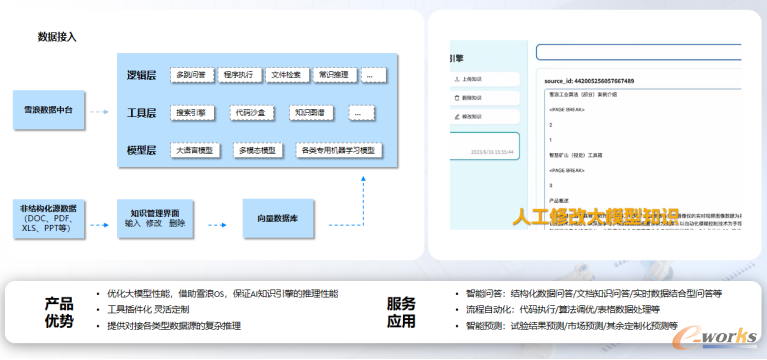Click the 智慧矿山（视觉）工具箱 line

[575, 155]
